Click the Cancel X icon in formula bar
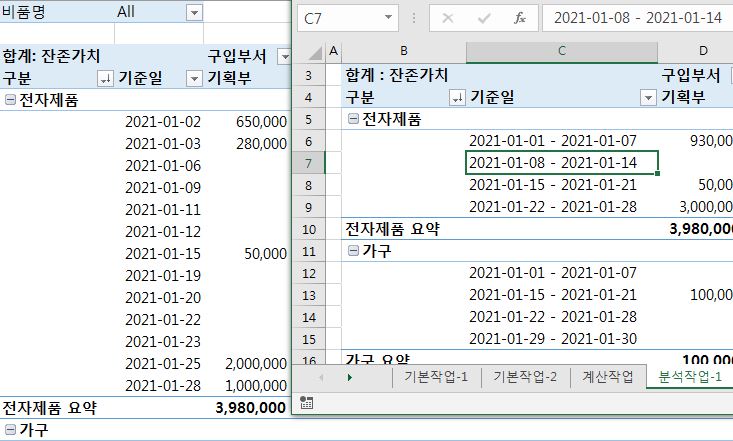Screen dimensions: 733x441 tap(448, 18)
